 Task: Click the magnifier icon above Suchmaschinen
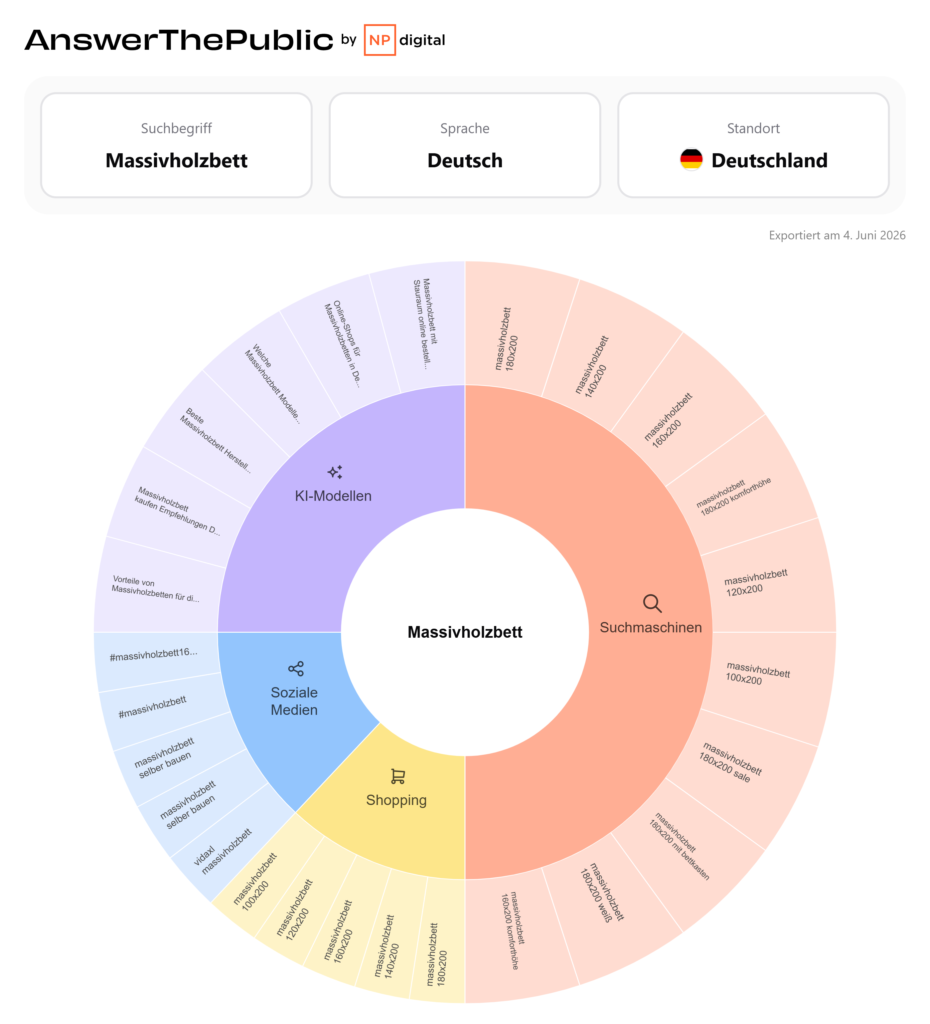pyautogui.click(x=652, y=603)
